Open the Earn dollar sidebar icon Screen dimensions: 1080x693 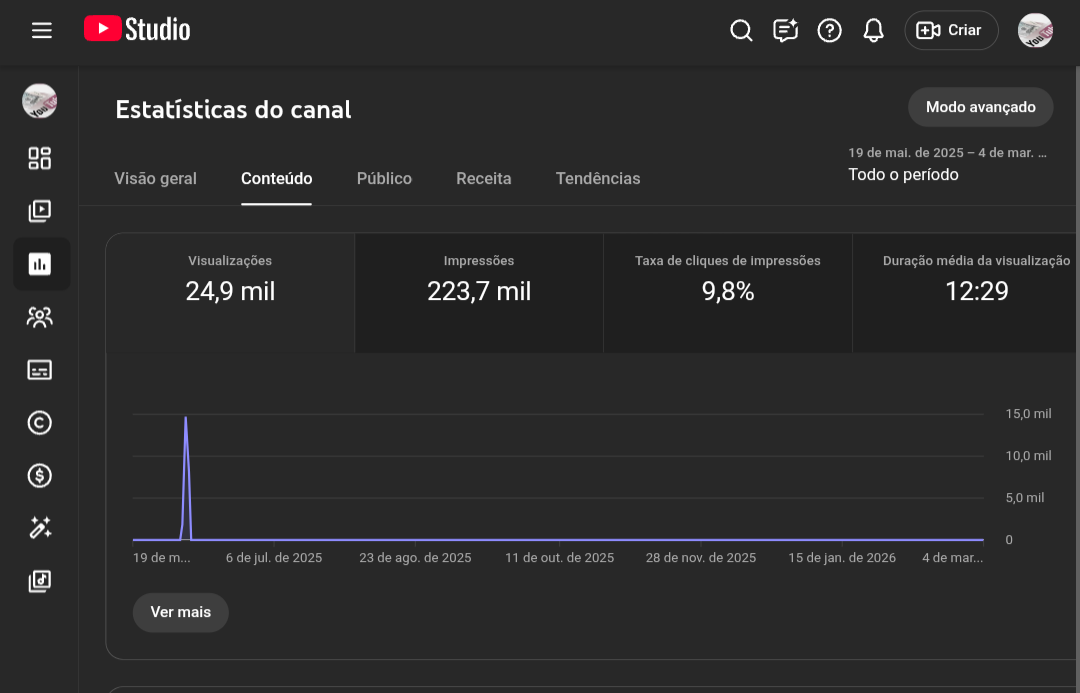pyautogui.click(x=39, y=475)
